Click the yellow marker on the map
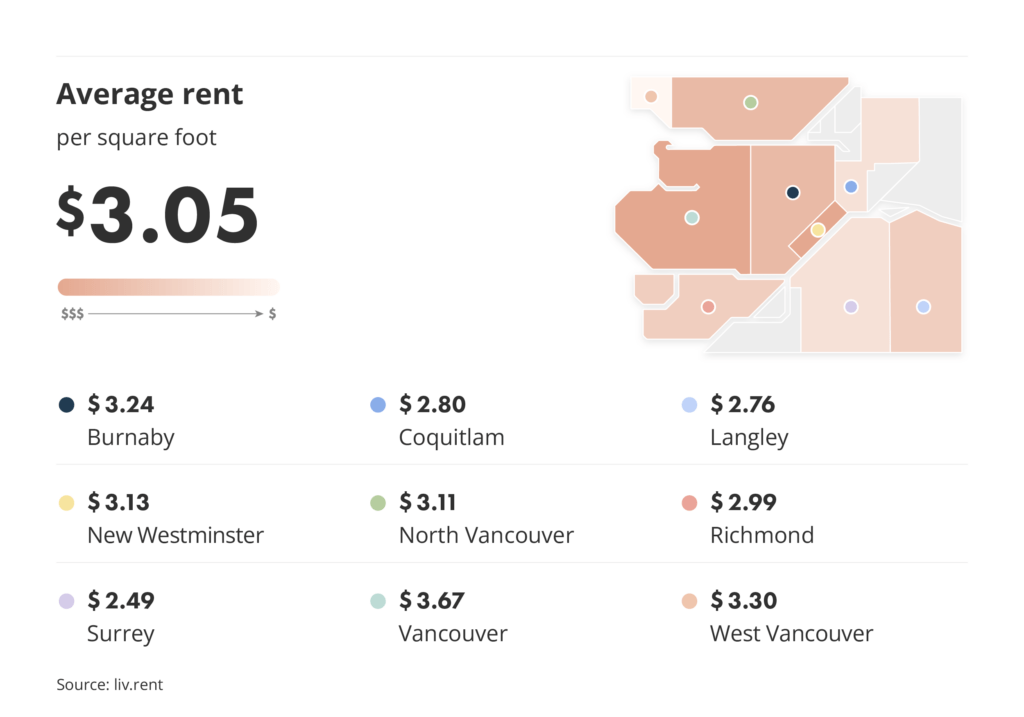The width and height of the screenshot is (1024, 717). pyautogui.click(x=818, y=230)
